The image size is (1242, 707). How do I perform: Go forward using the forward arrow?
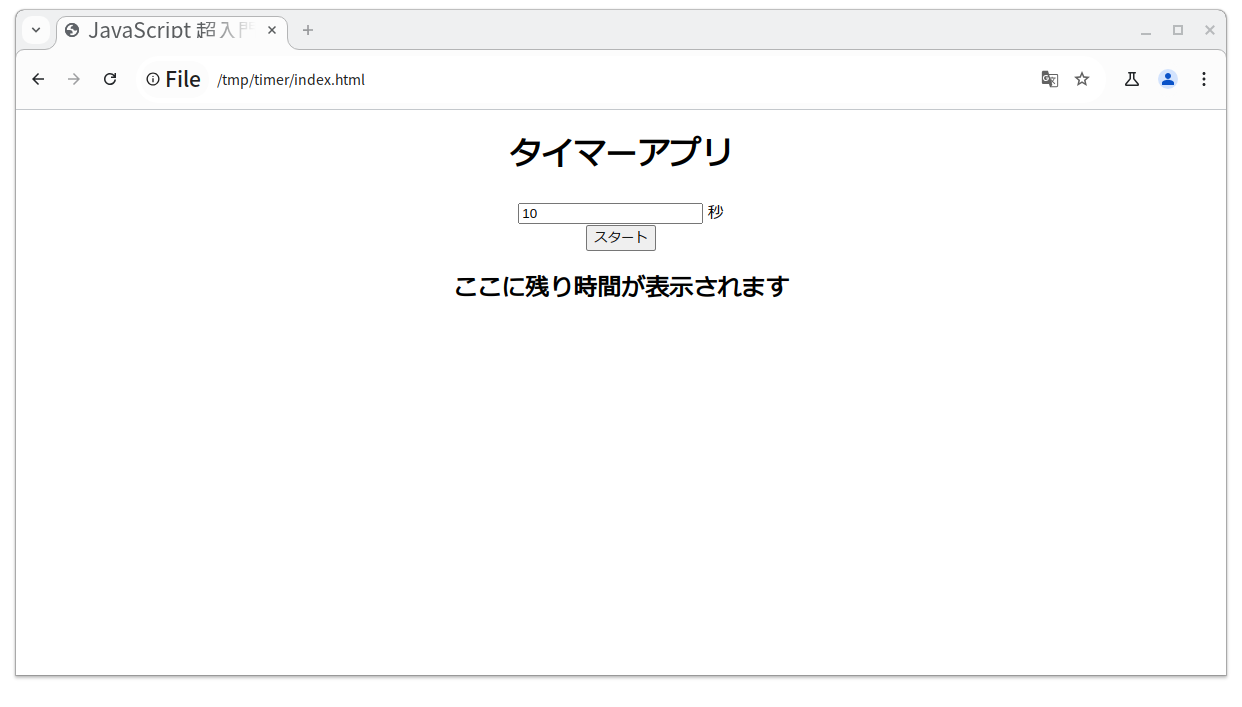73,79
